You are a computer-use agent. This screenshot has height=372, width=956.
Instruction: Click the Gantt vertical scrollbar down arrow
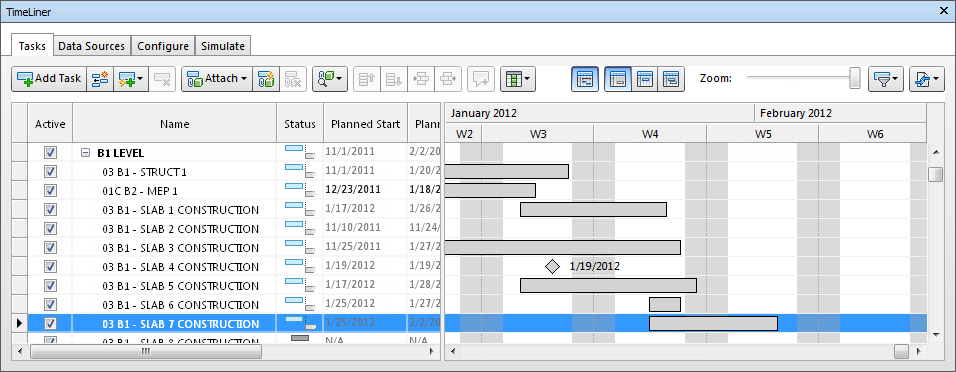[x=936, y=334]
